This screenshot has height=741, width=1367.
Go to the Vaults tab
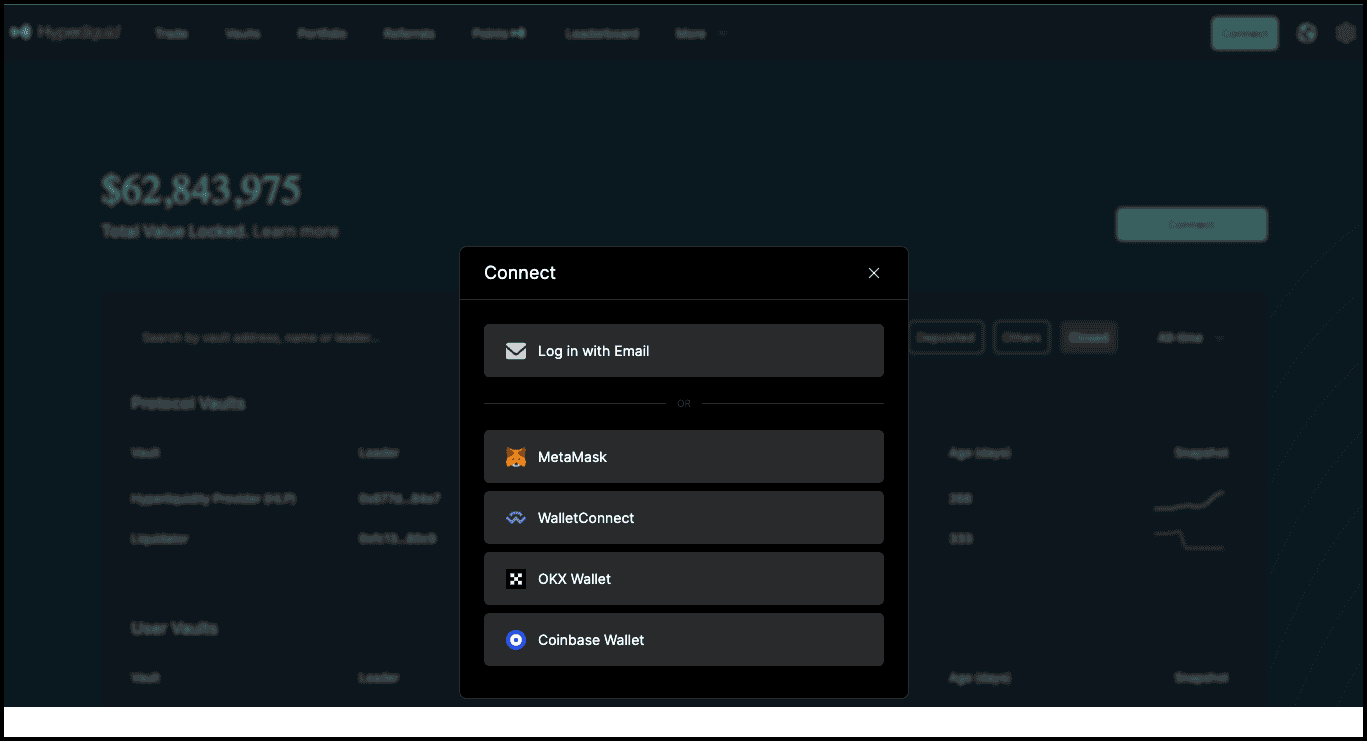(x=243, y=34)
